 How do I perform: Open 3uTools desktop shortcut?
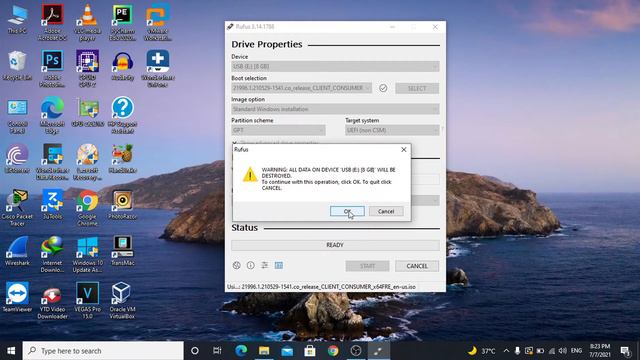(x=52, y=205)
